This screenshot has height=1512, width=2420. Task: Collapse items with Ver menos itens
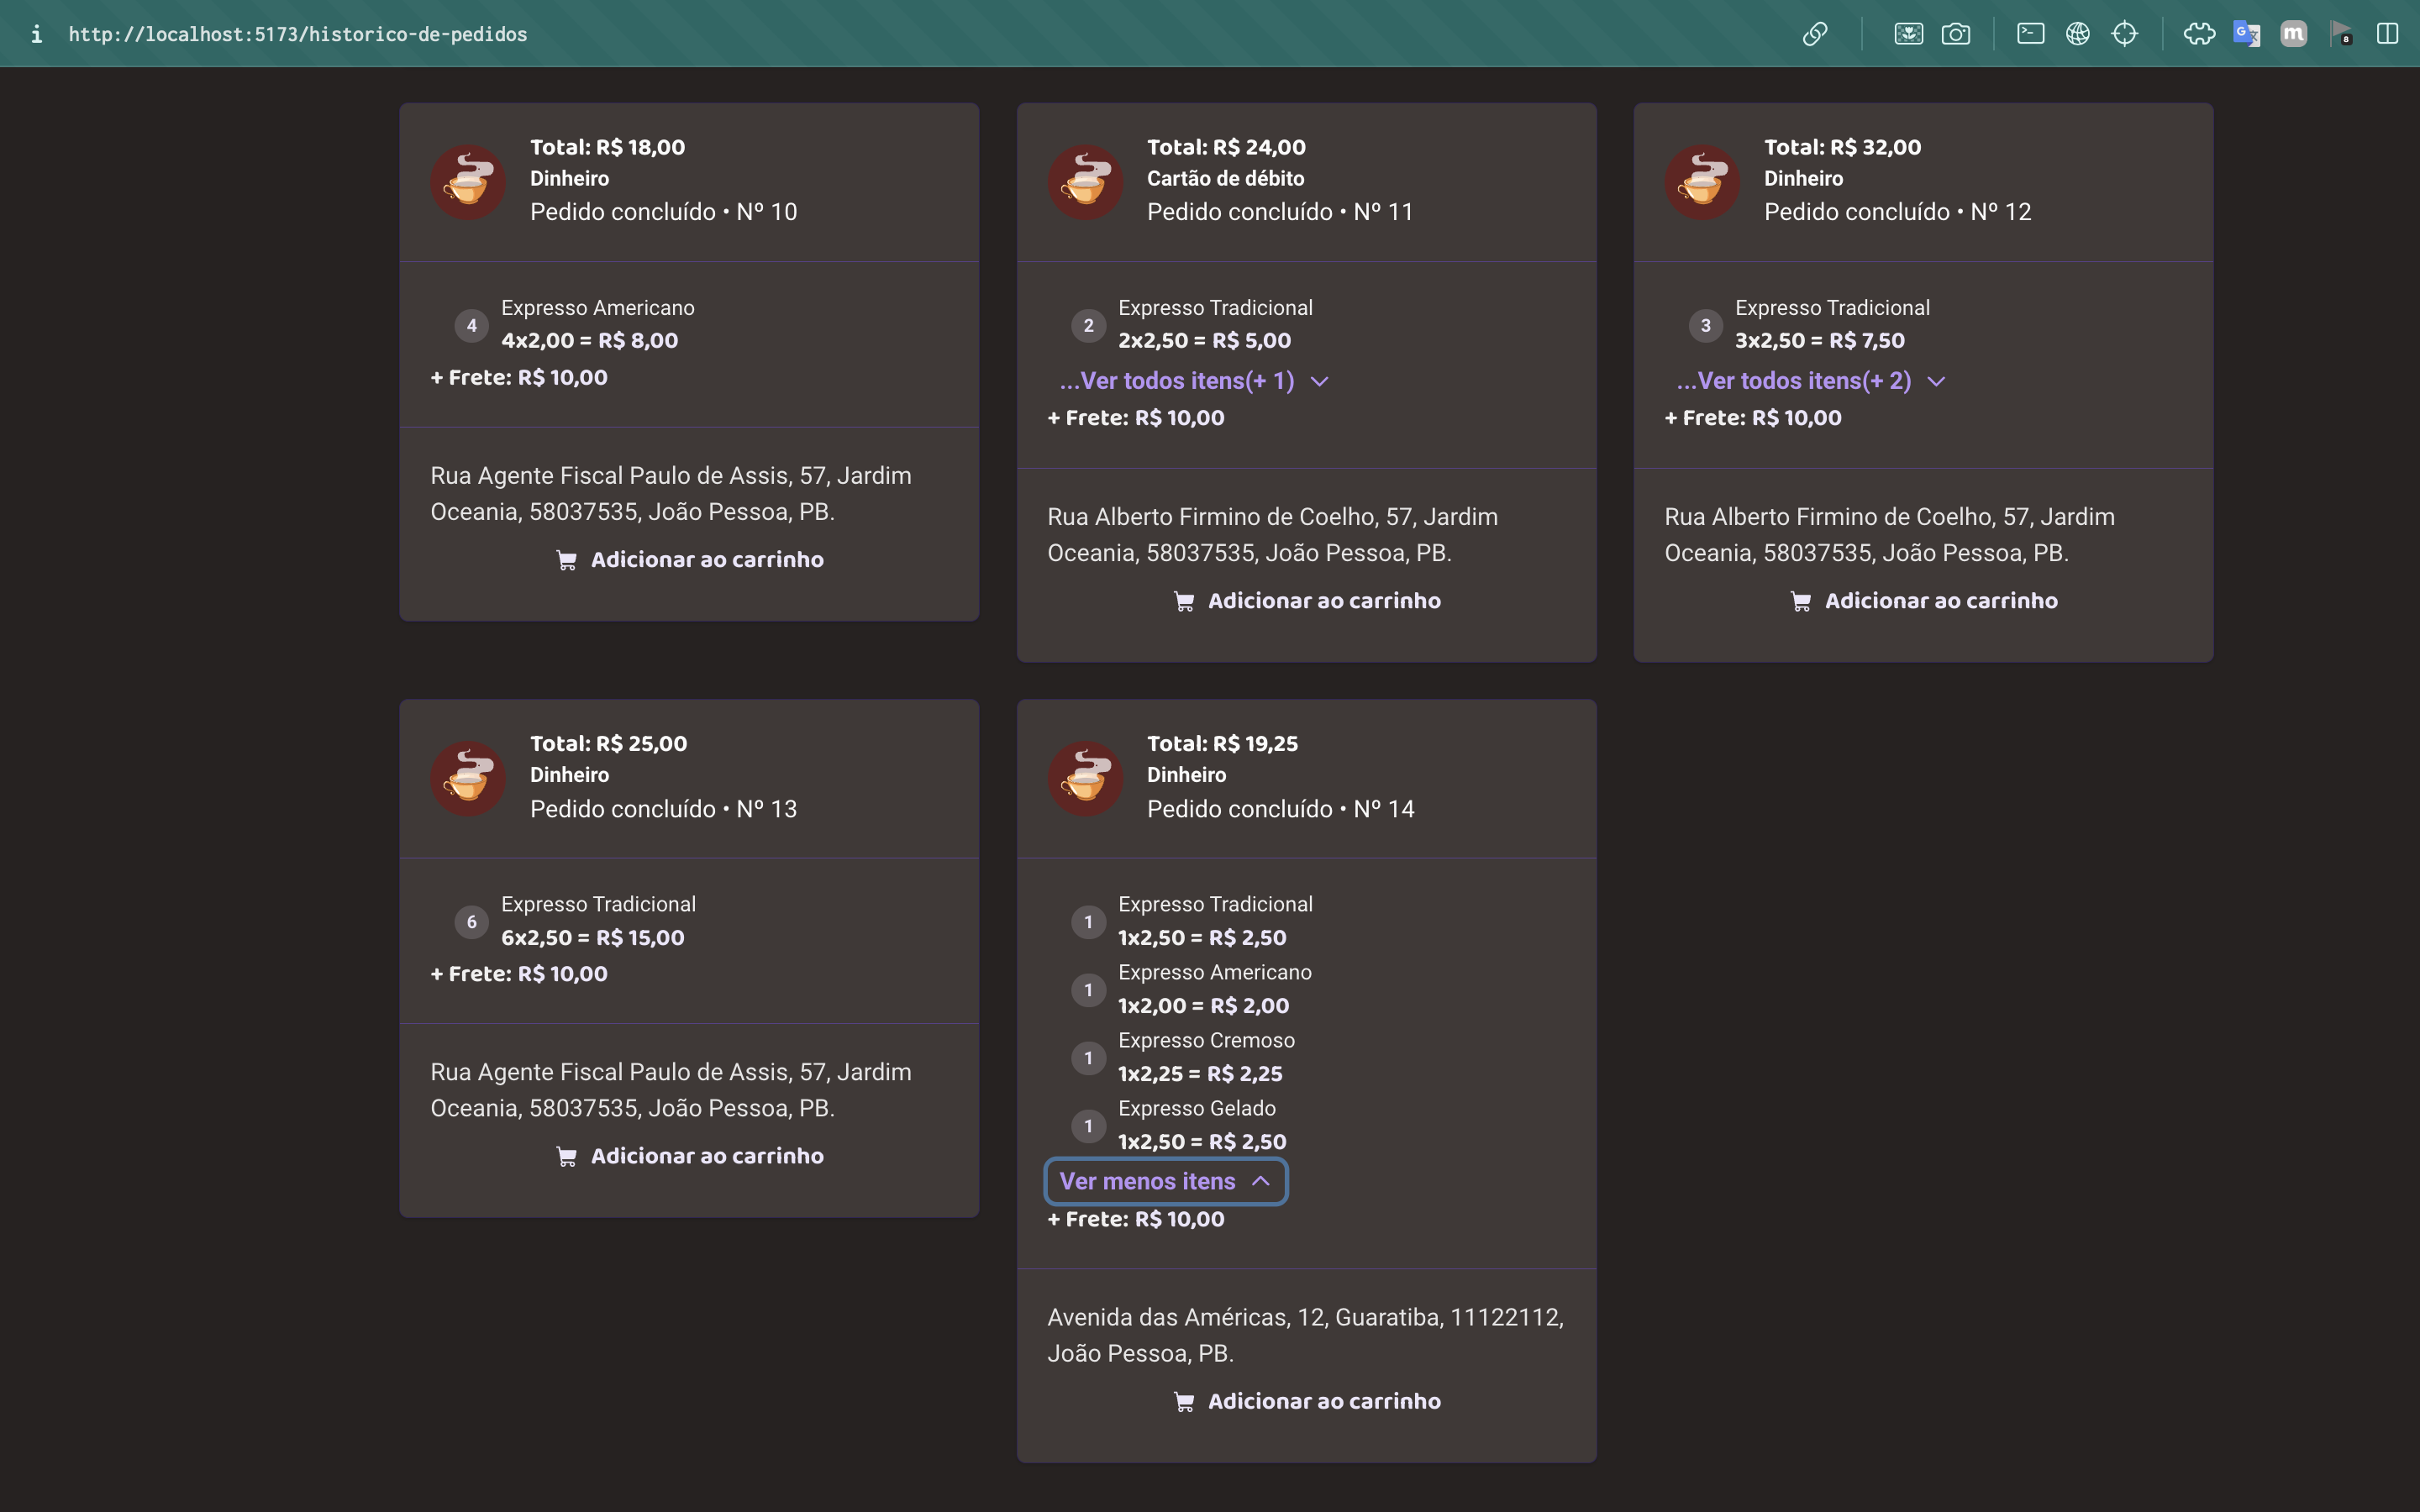point(1165,1181)
